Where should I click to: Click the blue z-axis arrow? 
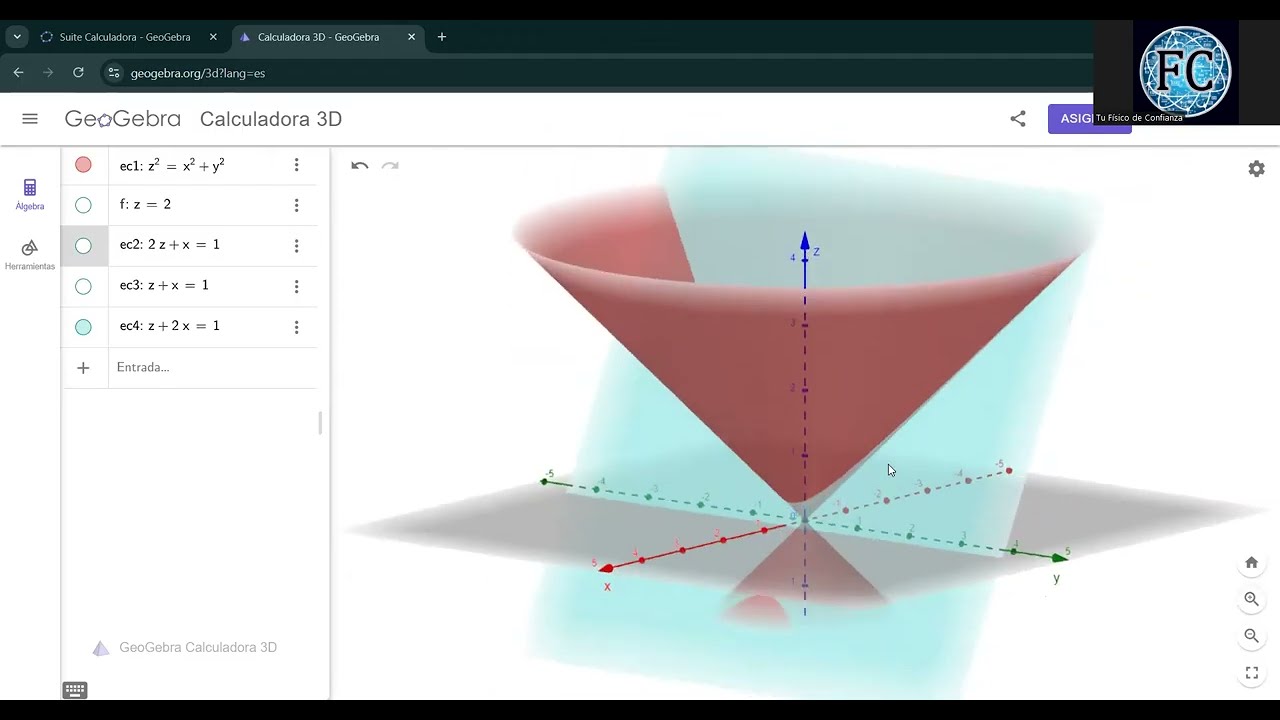tap(804, 241)
